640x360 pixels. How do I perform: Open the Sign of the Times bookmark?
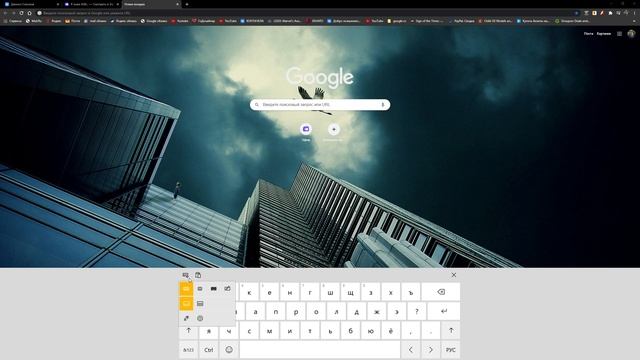pyautogui.click(x=427, y=21)
